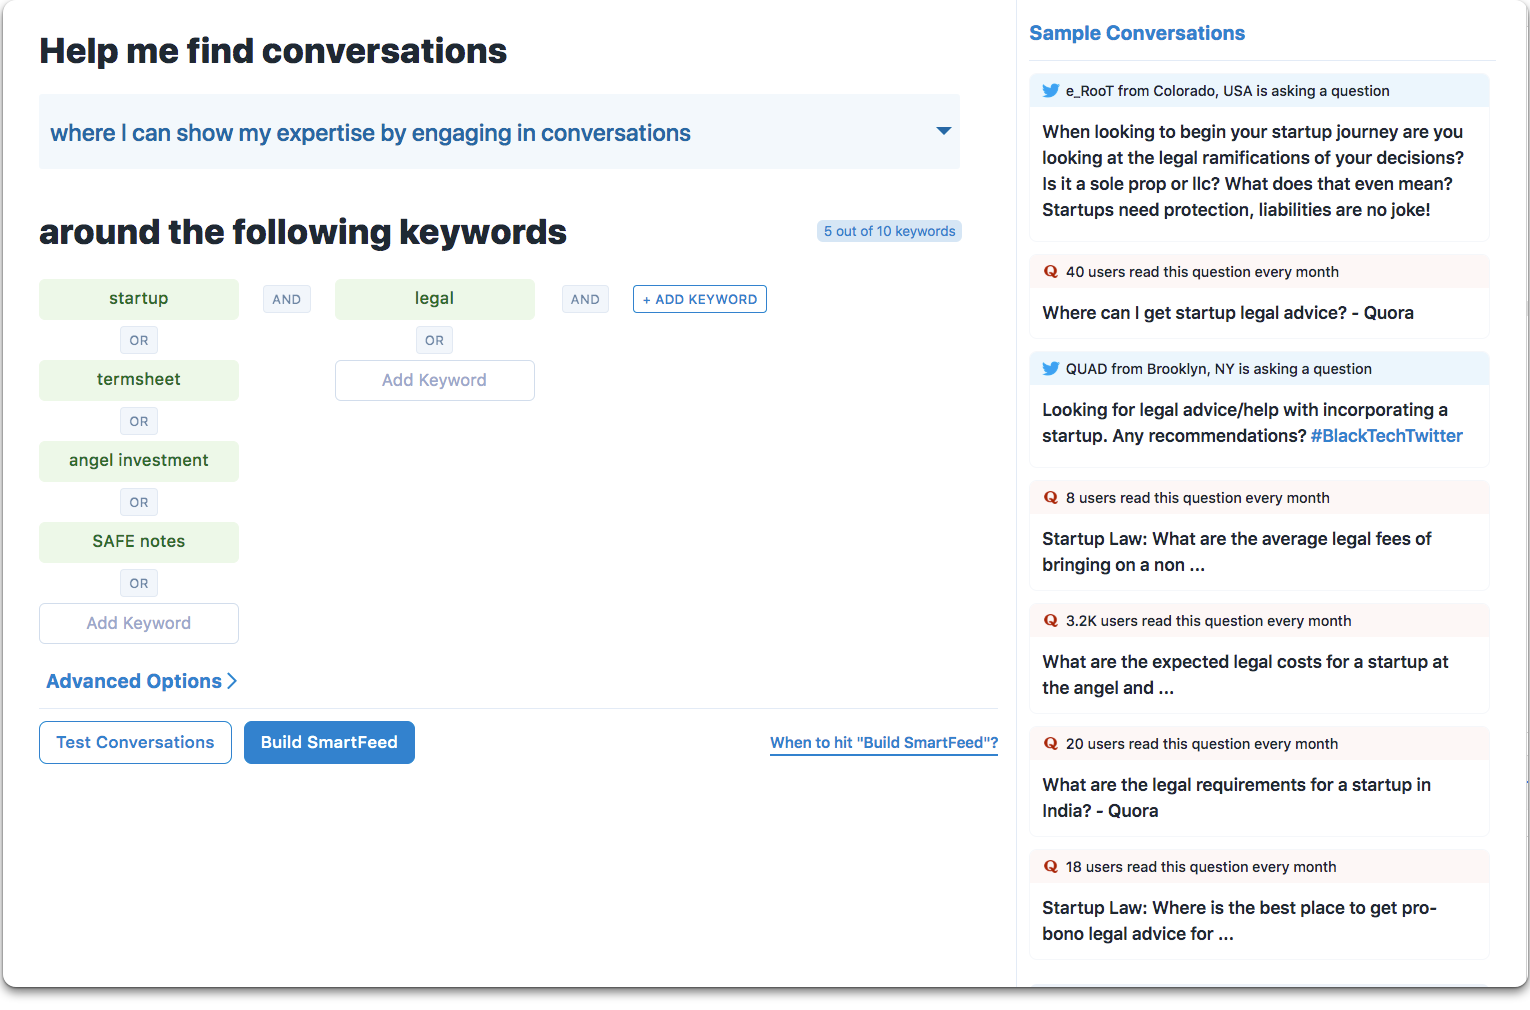
Task: Click Quora icon next to 40 users read
Action: coord(1051,272)
